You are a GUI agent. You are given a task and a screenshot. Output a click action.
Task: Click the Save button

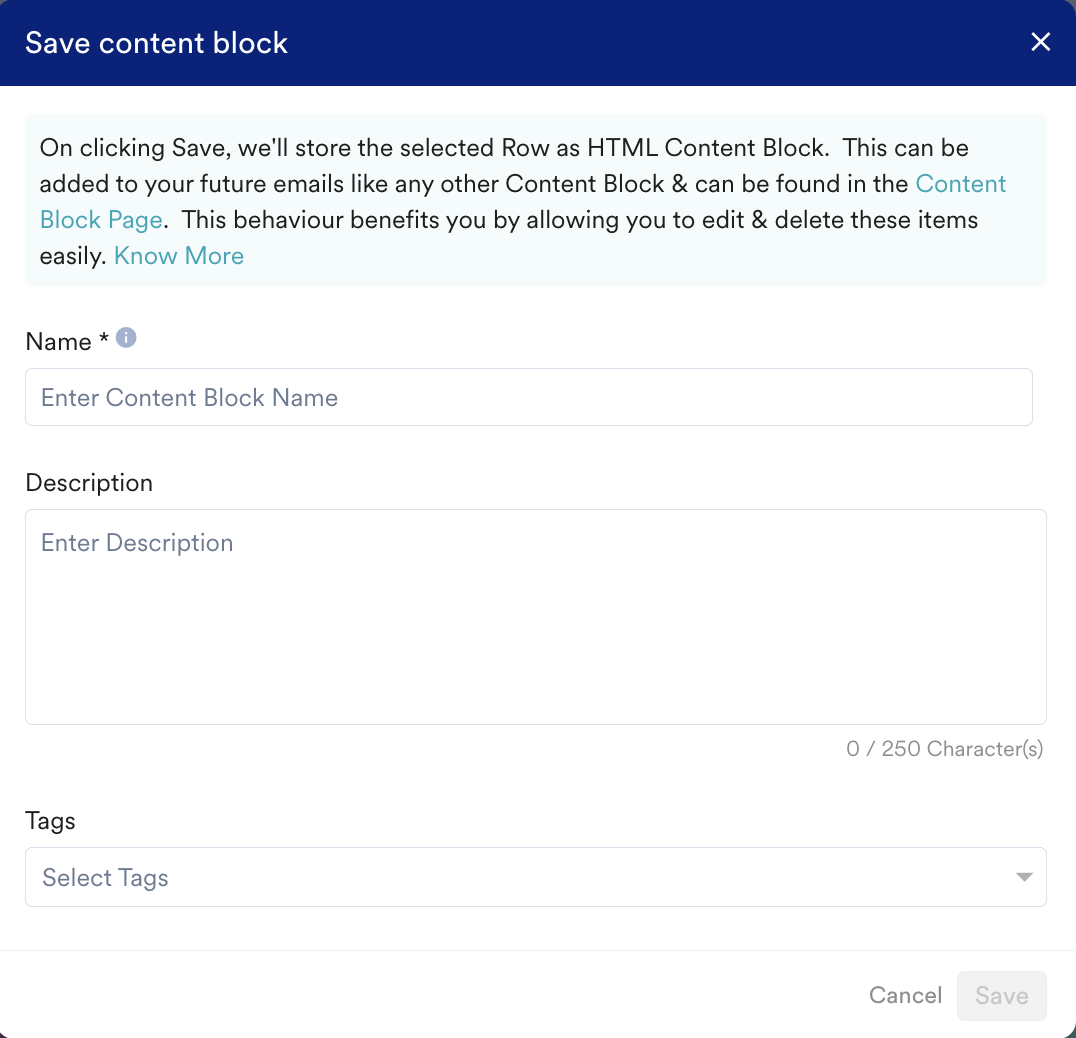pyautogui.click(x=1001, y=995)
